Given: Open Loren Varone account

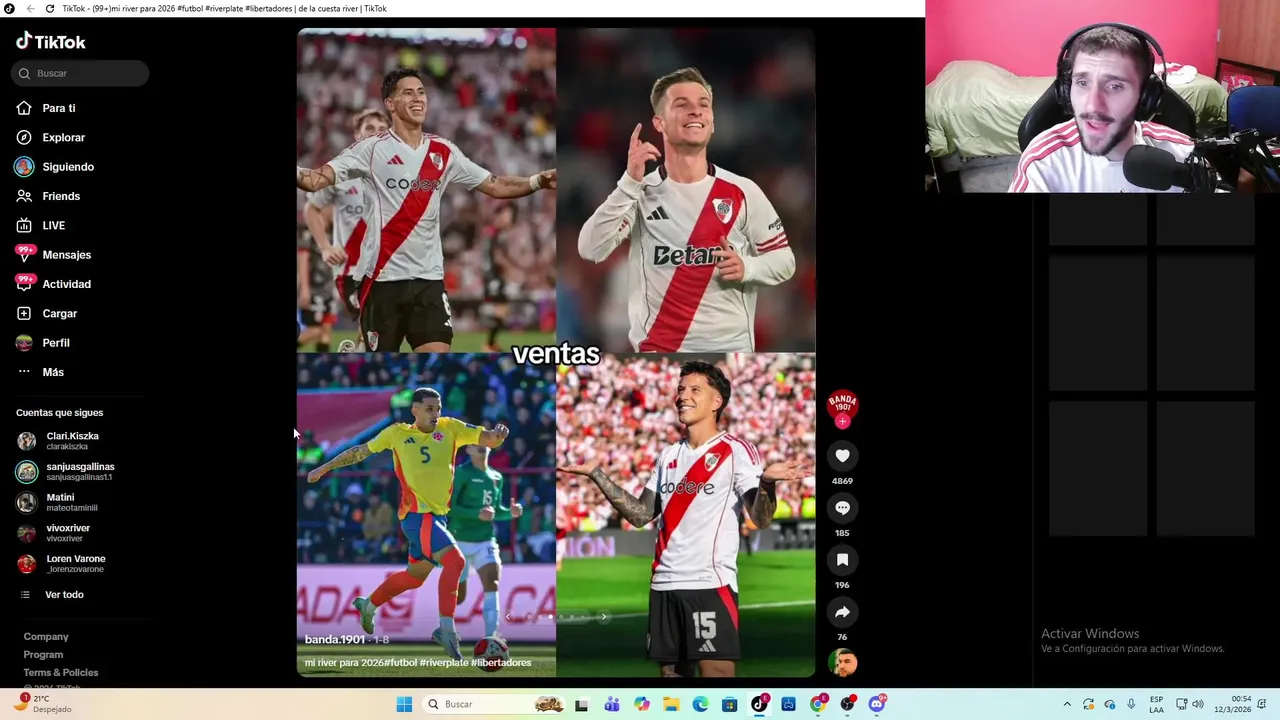Looking at the screenshot, I should [x=61, y=563].
